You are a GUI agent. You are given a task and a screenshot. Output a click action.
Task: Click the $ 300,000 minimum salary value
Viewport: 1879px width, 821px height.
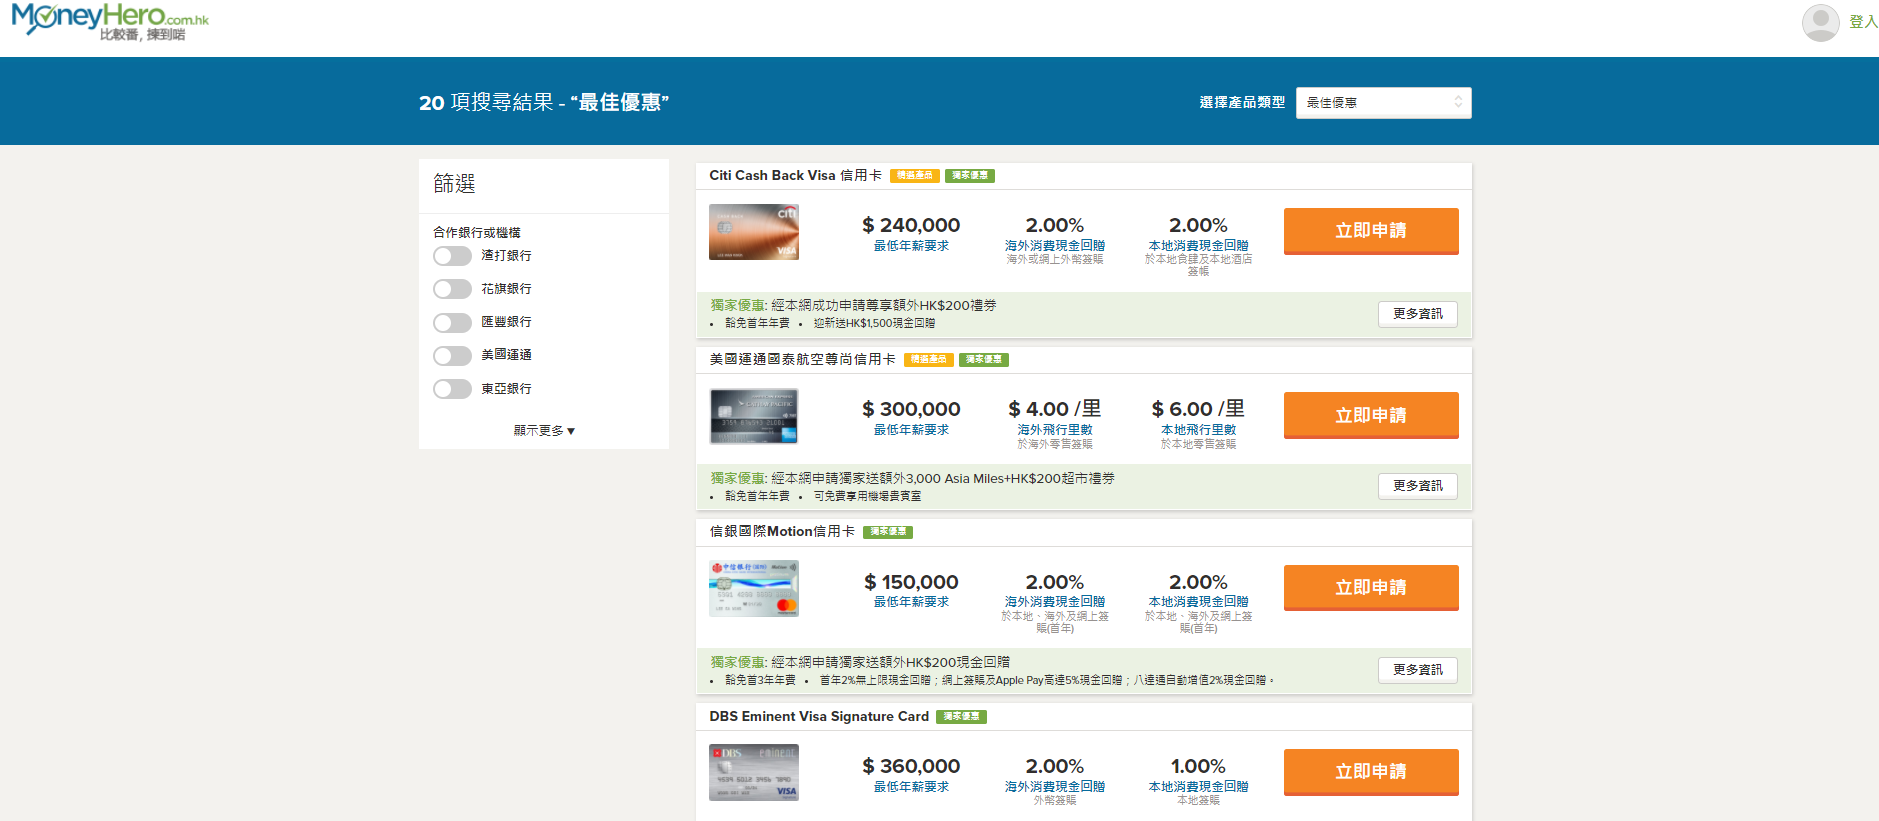tap(911, 410)
